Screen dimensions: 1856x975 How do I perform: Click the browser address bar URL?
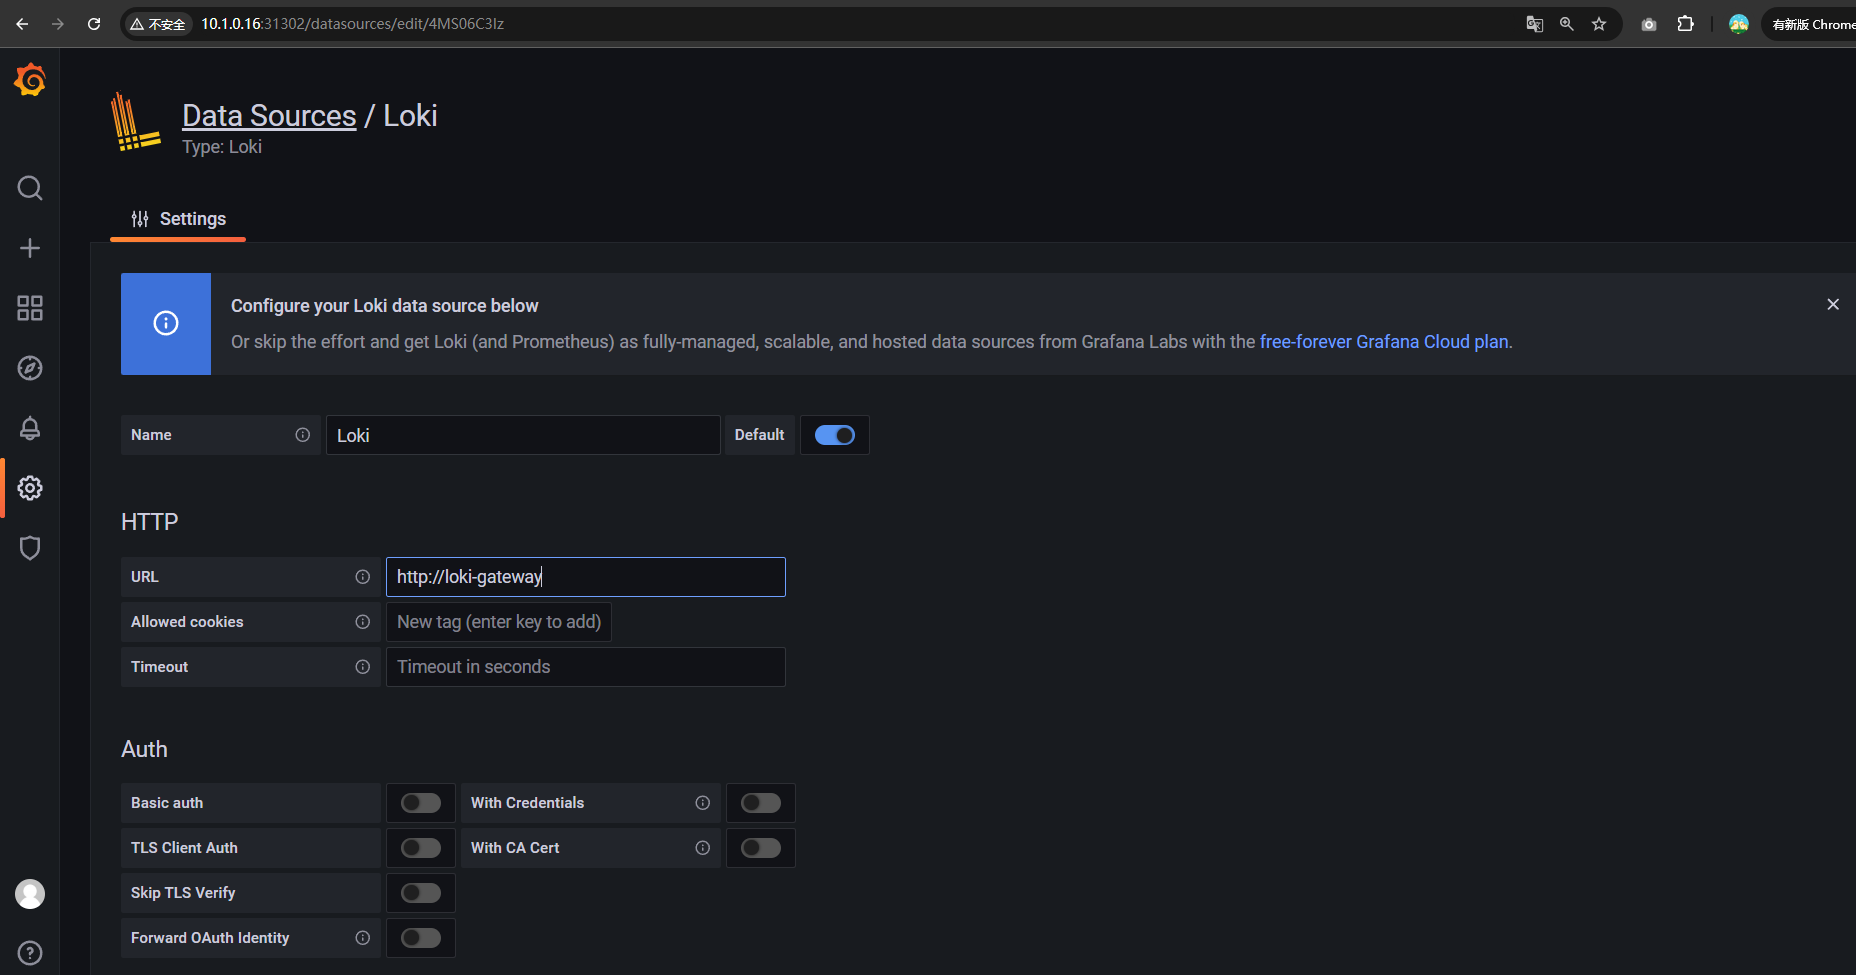tap(352, 24)
